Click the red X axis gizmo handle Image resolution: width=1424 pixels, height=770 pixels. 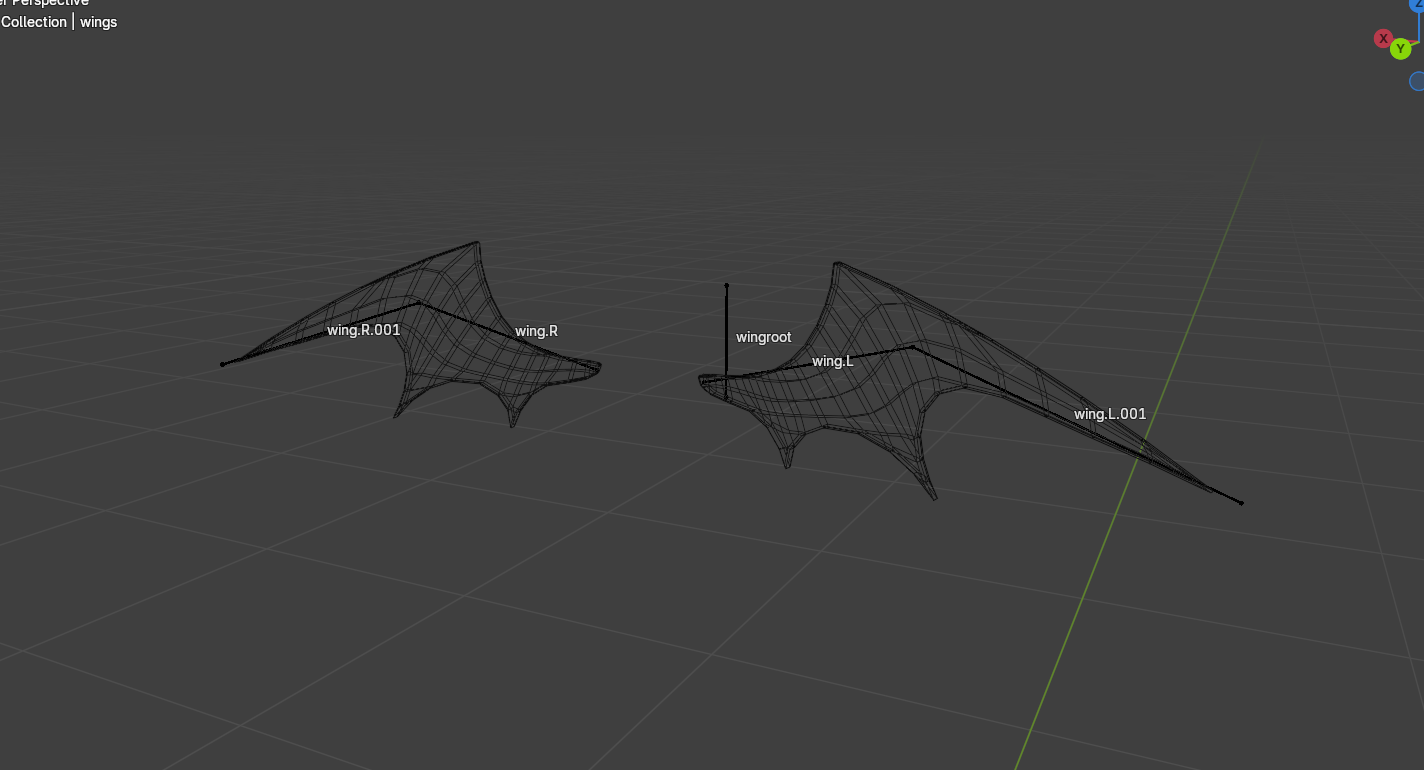[1383, 39]
